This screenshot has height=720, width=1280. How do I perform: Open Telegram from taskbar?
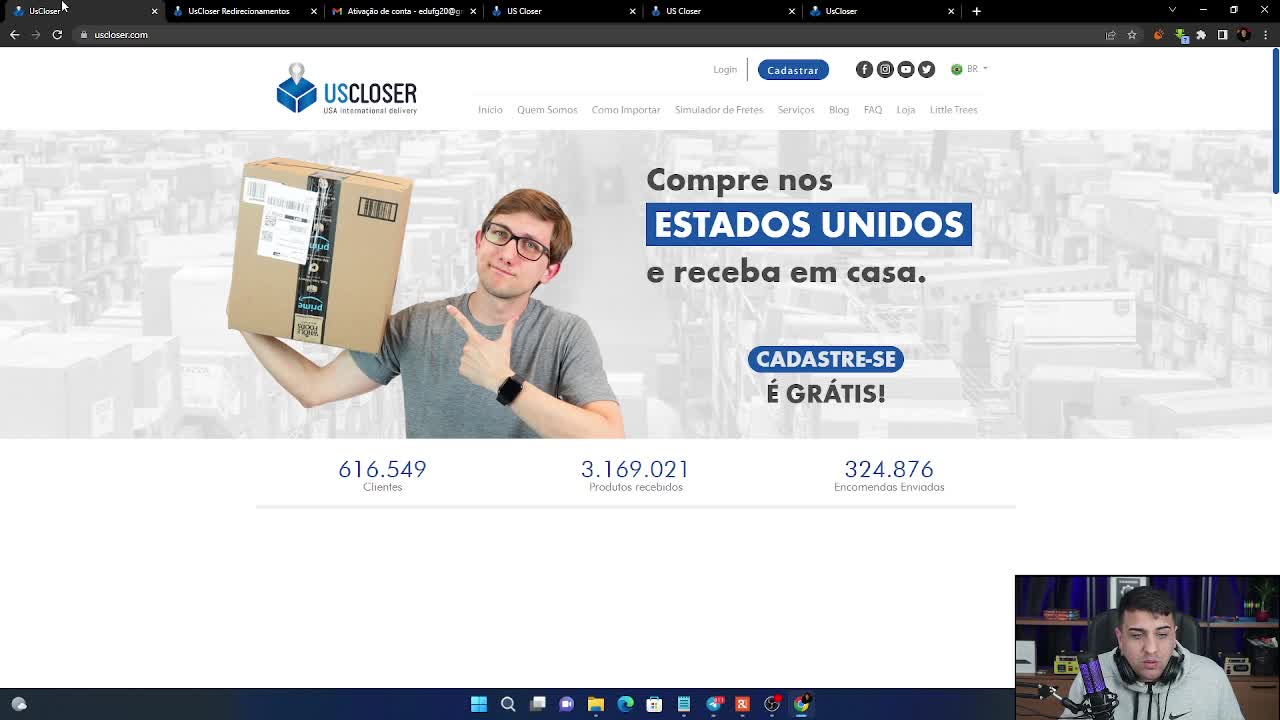(713, 704)
